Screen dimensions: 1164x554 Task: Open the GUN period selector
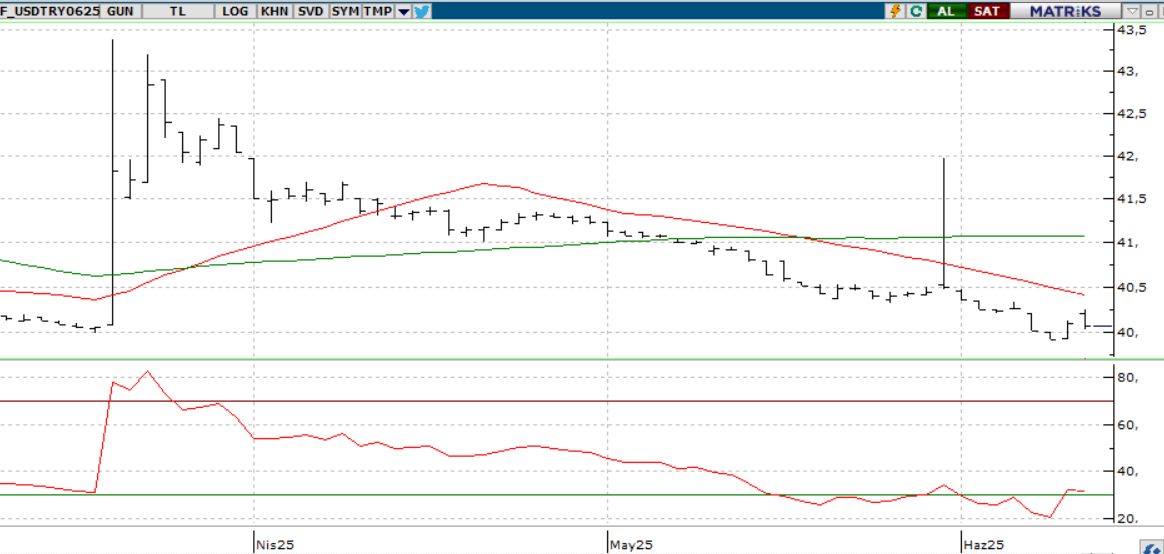click(x=121, y=11)
